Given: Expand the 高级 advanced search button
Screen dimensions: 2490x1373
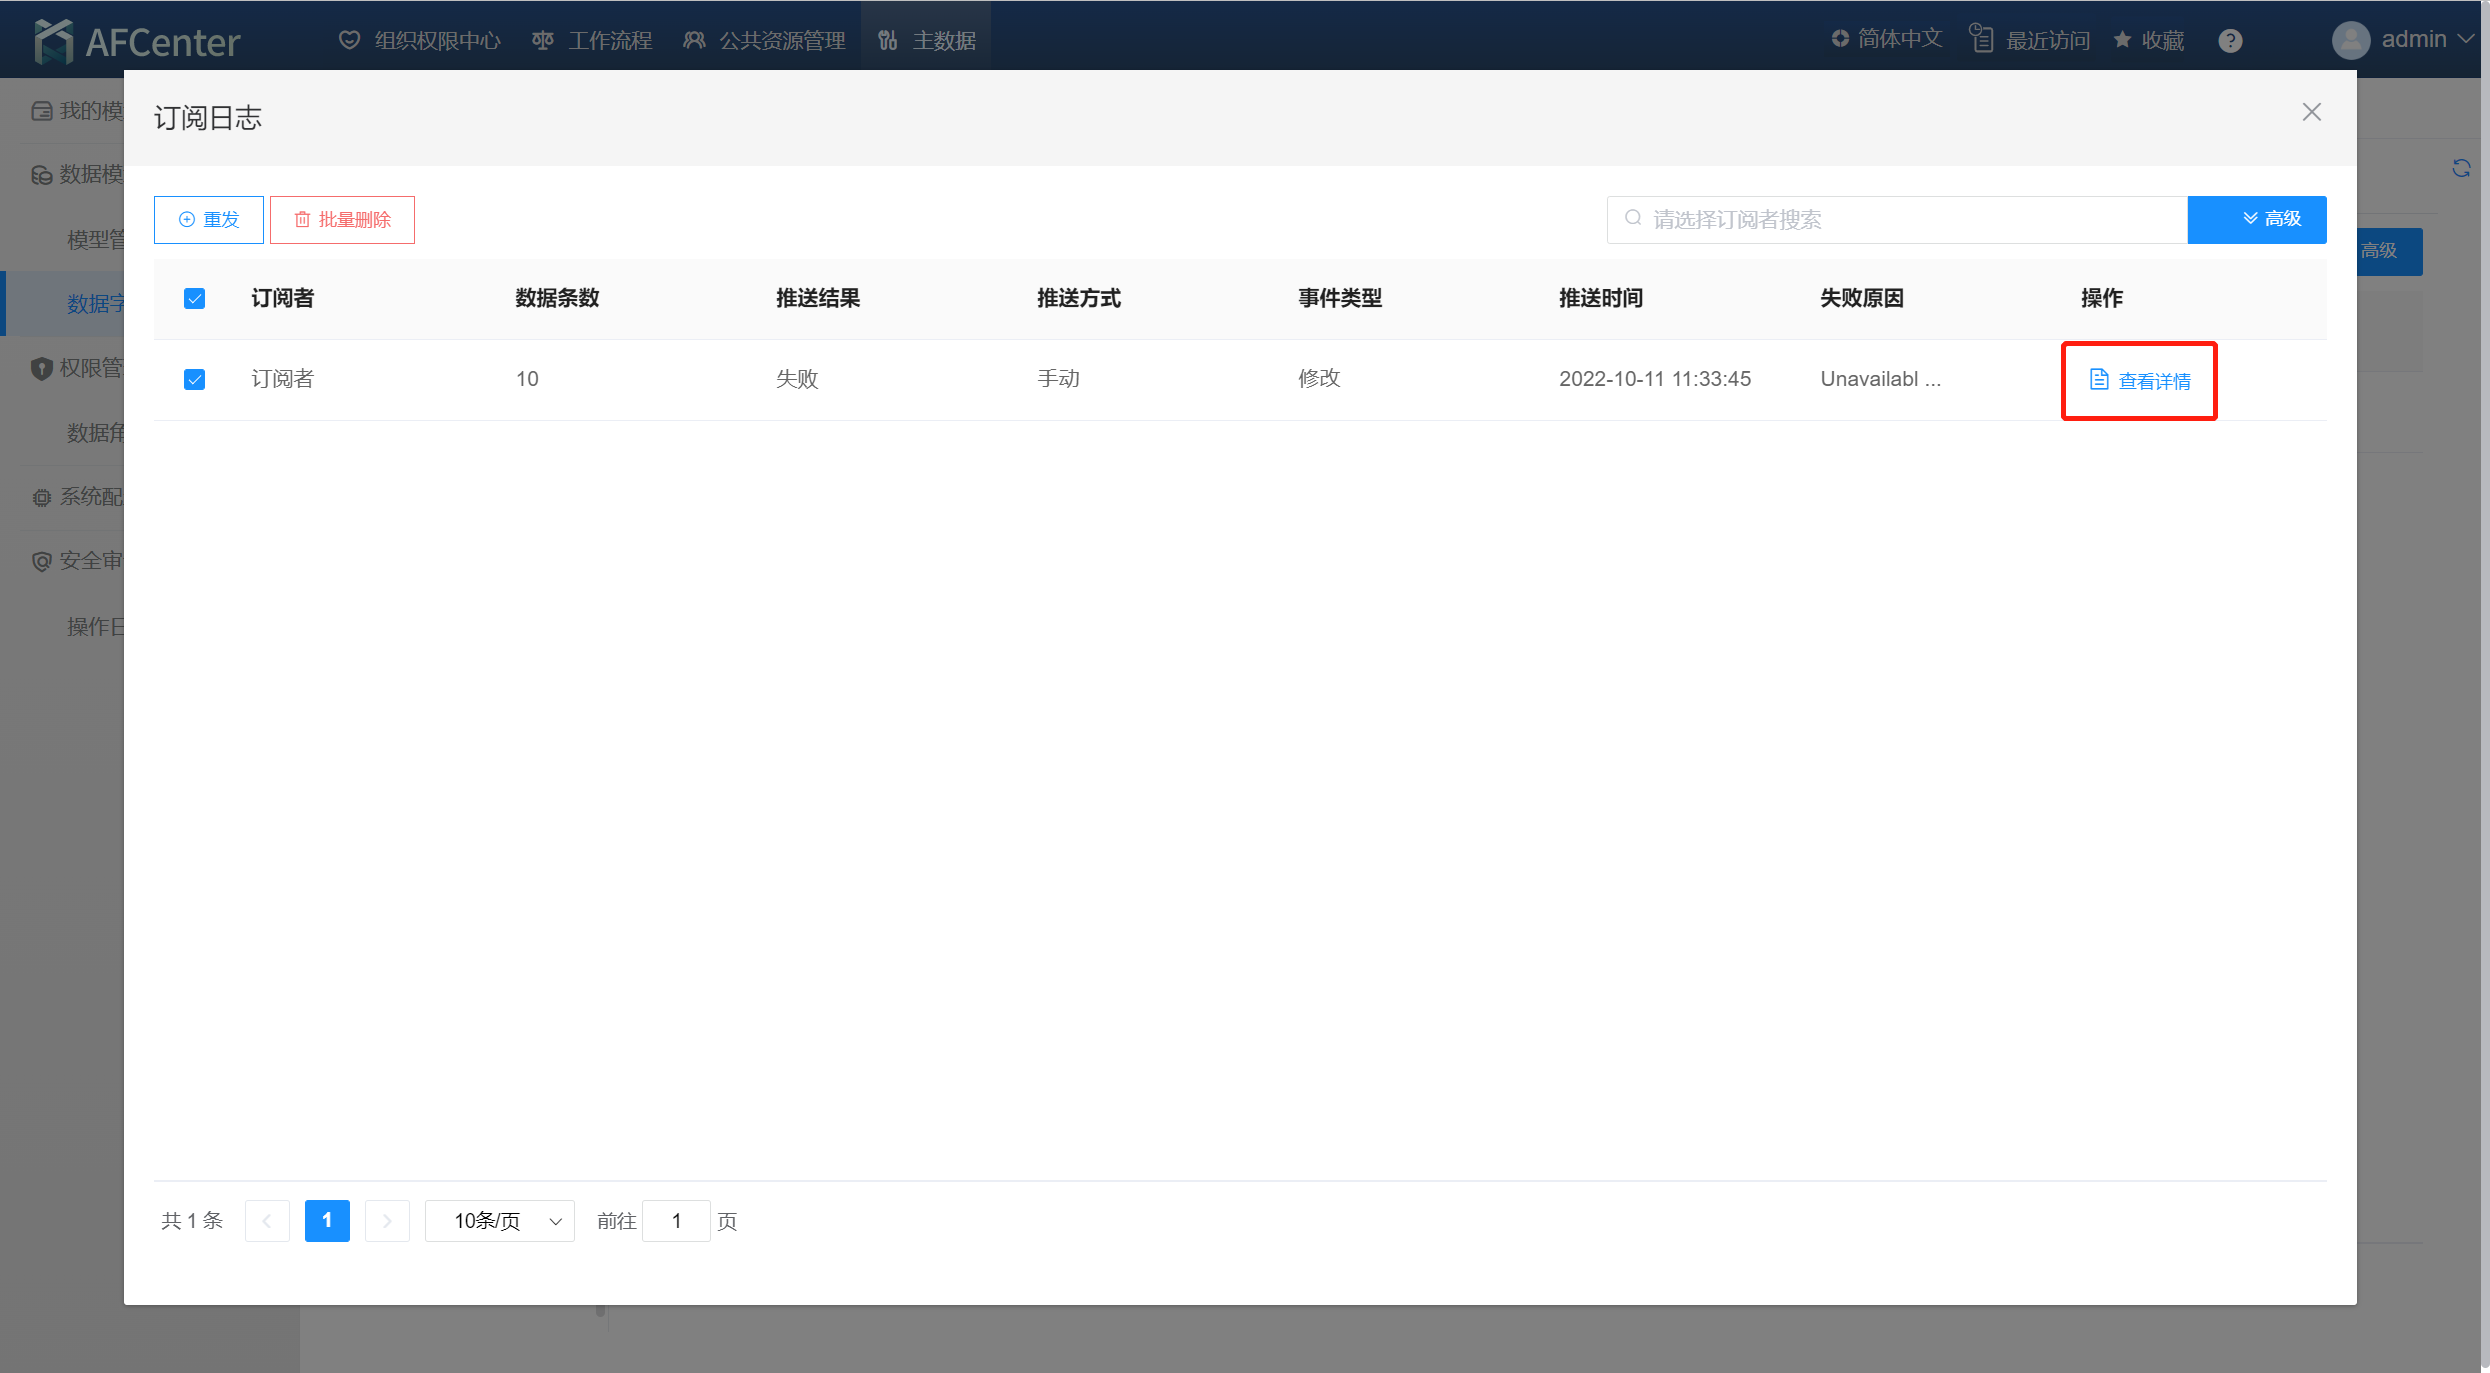Looking at the screenshot, I should coord(2257,220).
